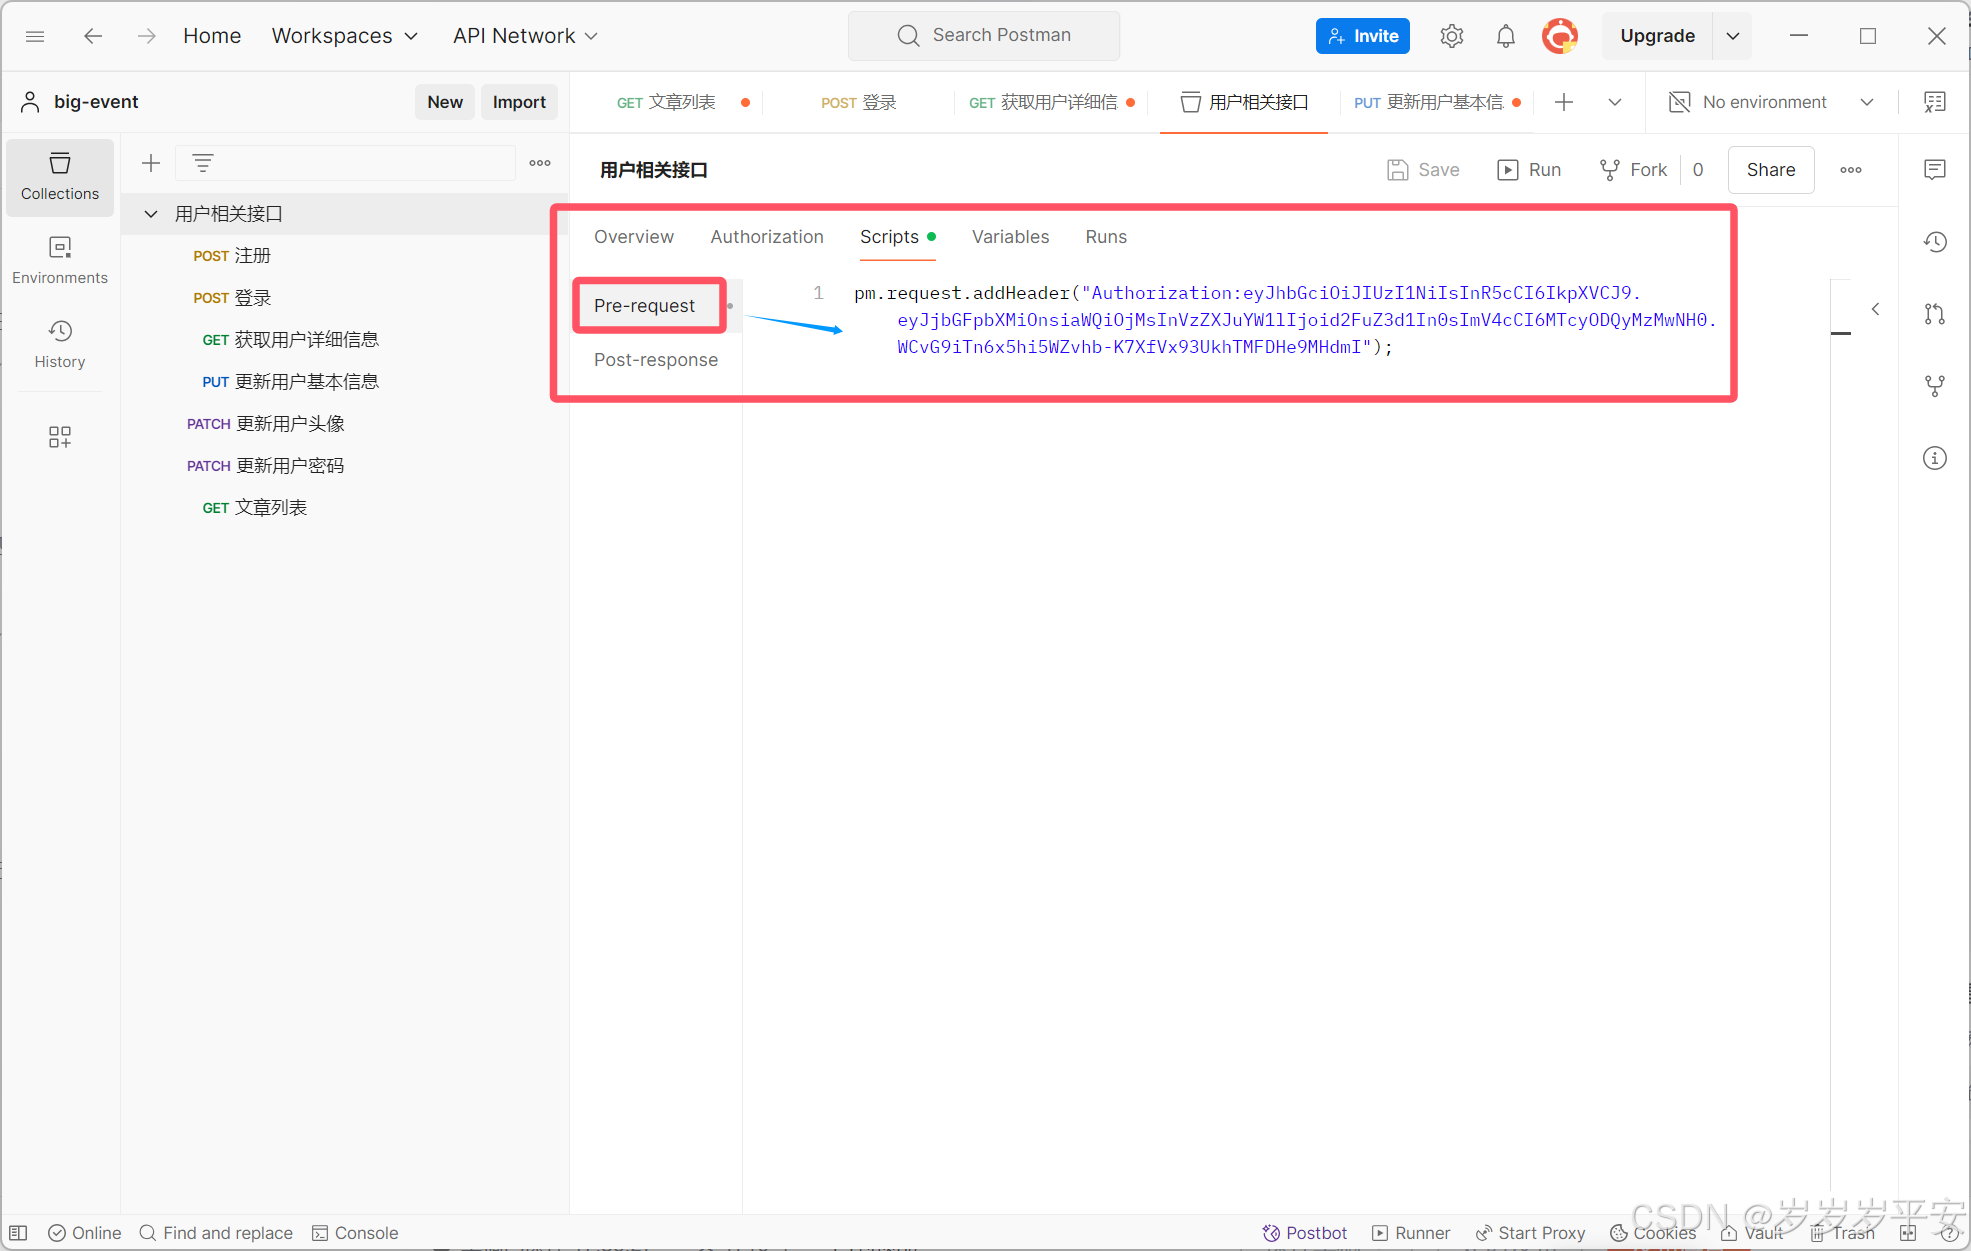The width and height of the screenshot is (1971, 1251).
Task: Open the Upgrade dropdown arrow
Action: tap(1733, 36)
